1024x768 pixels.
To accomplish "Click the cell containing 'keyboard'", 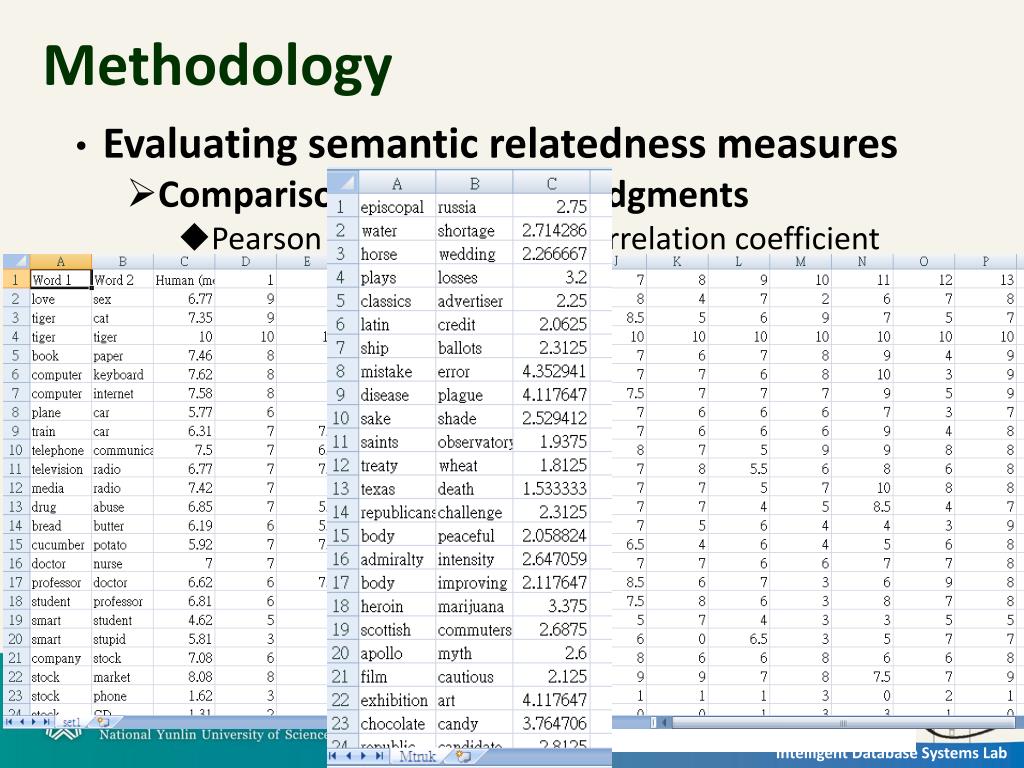I will [123, 374].
